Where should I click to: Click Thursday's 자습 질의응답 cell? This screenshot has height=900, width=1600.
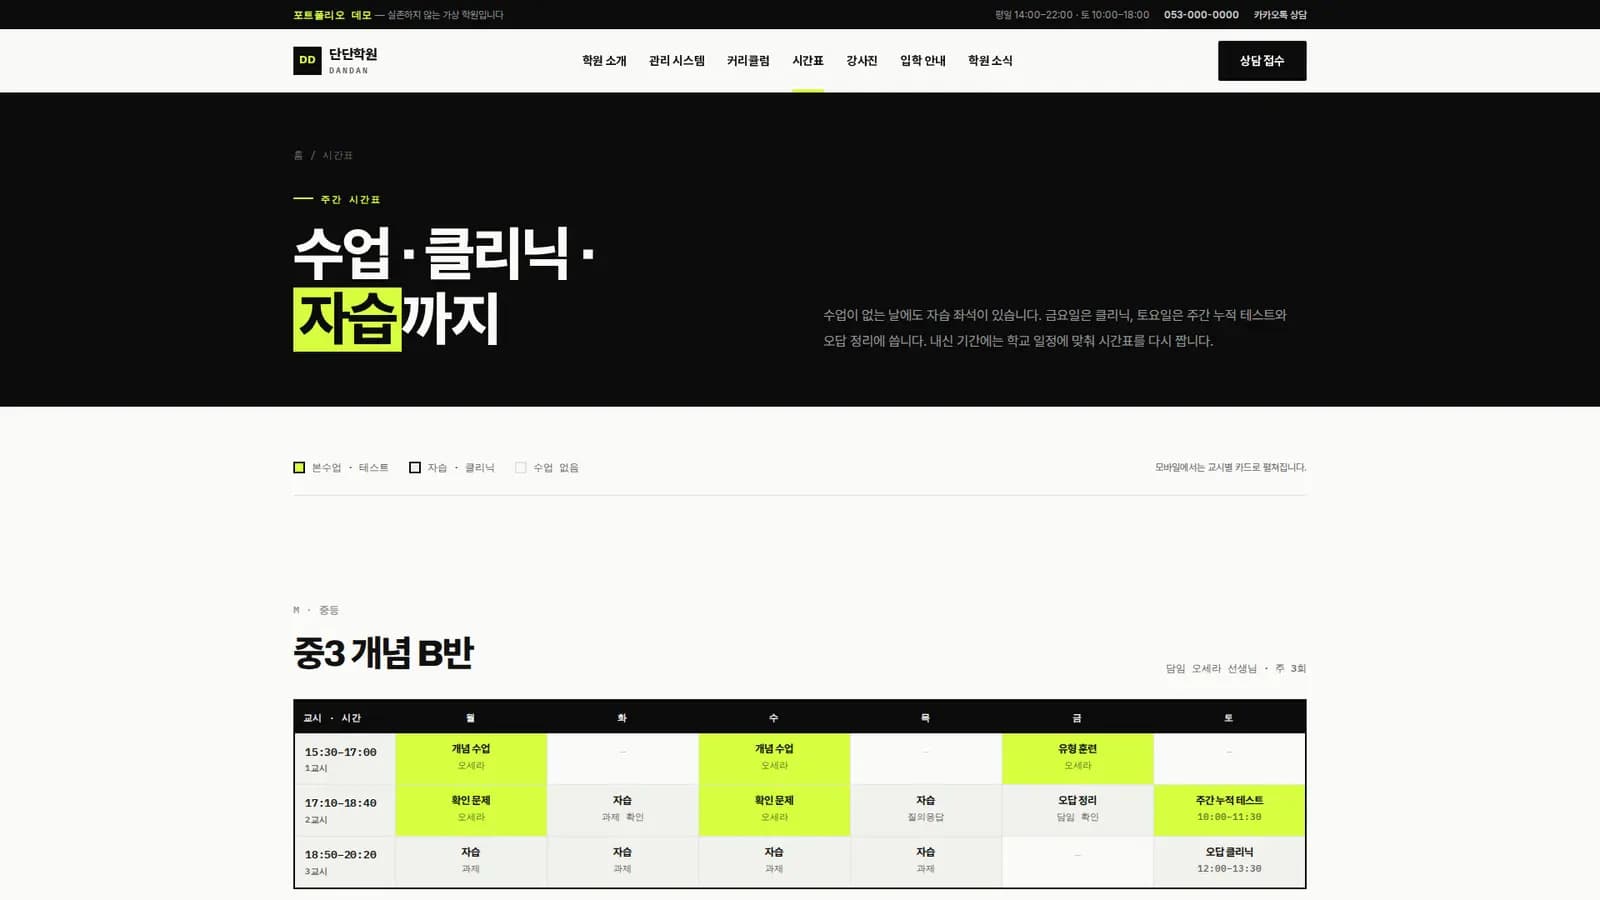(926, 810)
